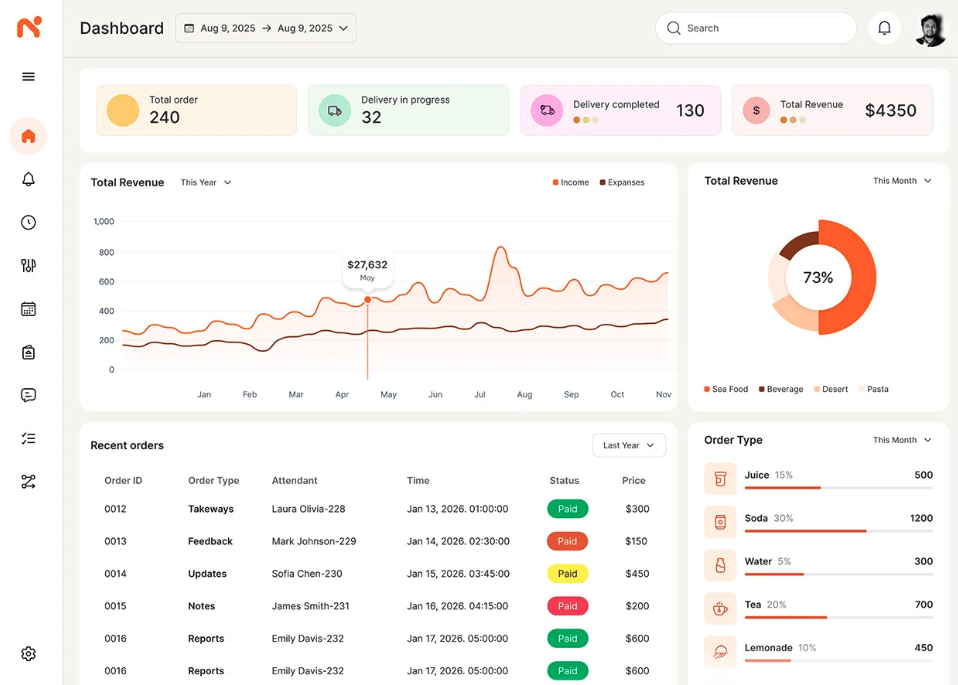This screenshot has width=958, height=685.
Task: Open the notifications bell in the top bar
Action: click(884, 27)
